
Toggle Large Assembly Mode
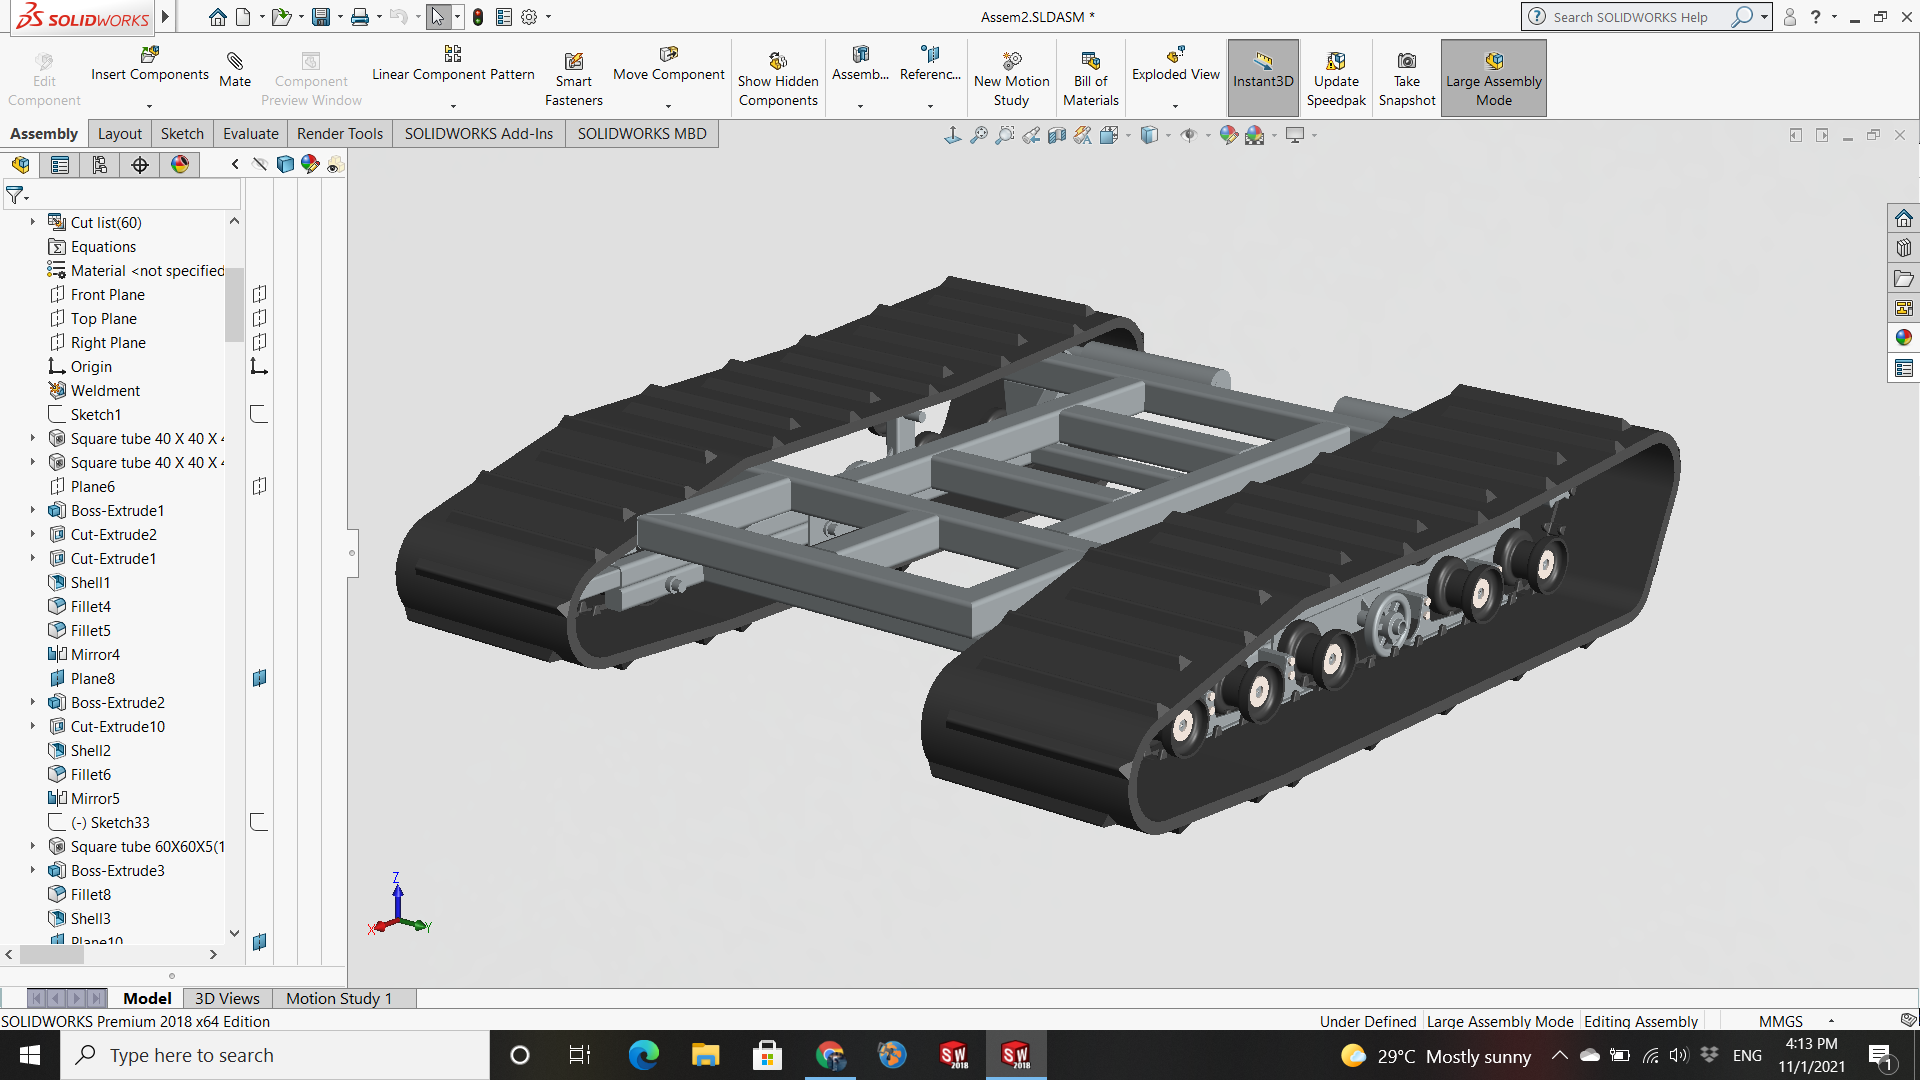(x=1493, y=79)
